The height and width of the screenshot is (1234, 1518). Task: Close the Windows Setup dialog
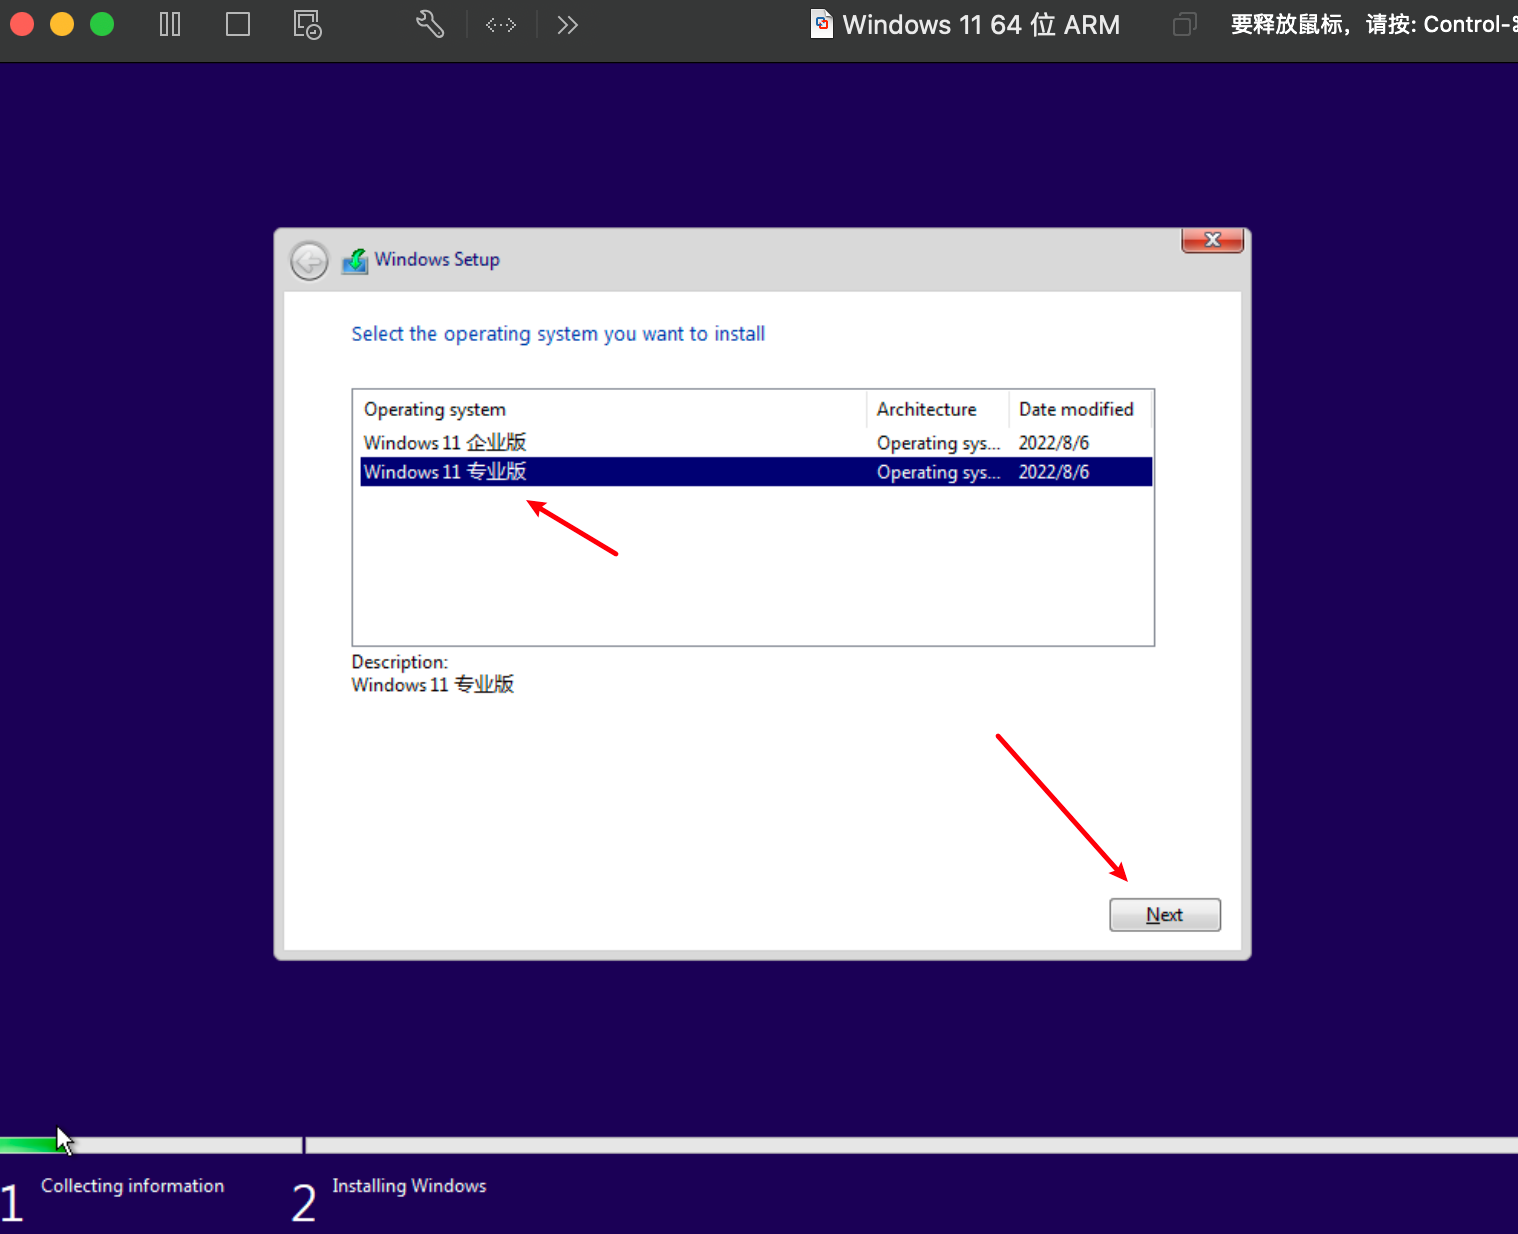pyautogui.click(x=1212, y=240)
